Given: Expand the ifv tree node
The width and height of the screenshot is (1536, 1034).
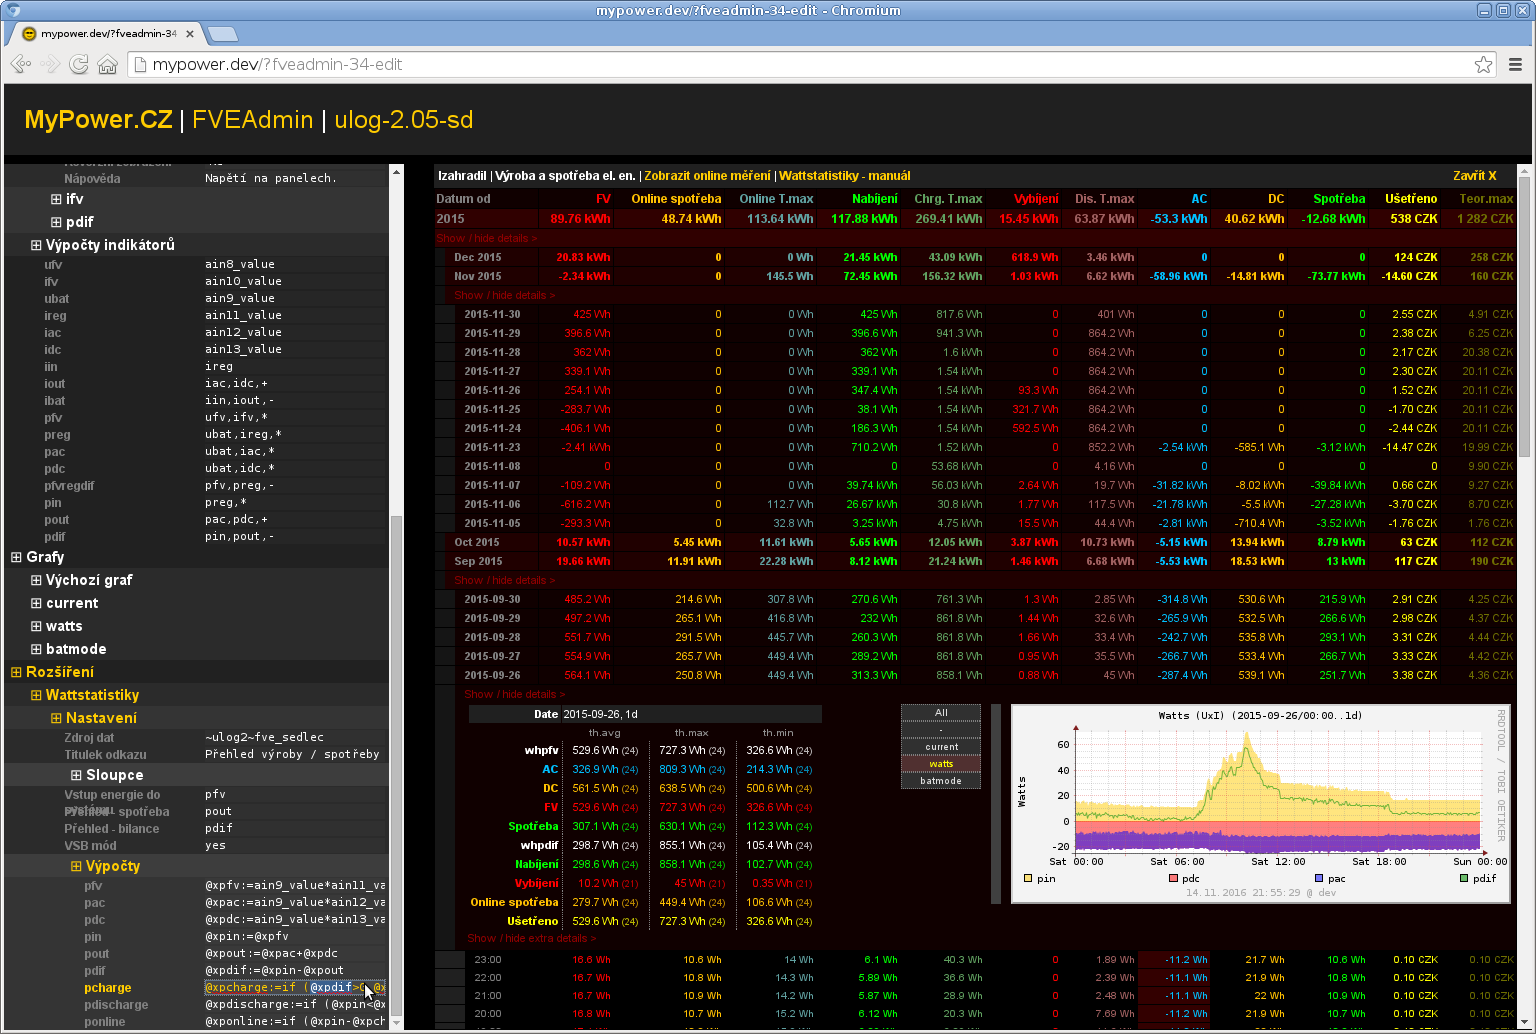Looking at the screenshot, I should pos(56,199).
